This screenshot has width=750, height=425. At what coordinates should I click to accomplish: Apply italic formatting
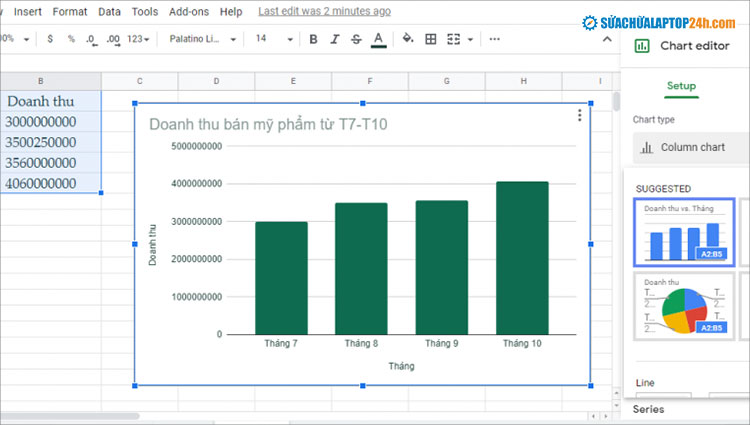point(335,39)
